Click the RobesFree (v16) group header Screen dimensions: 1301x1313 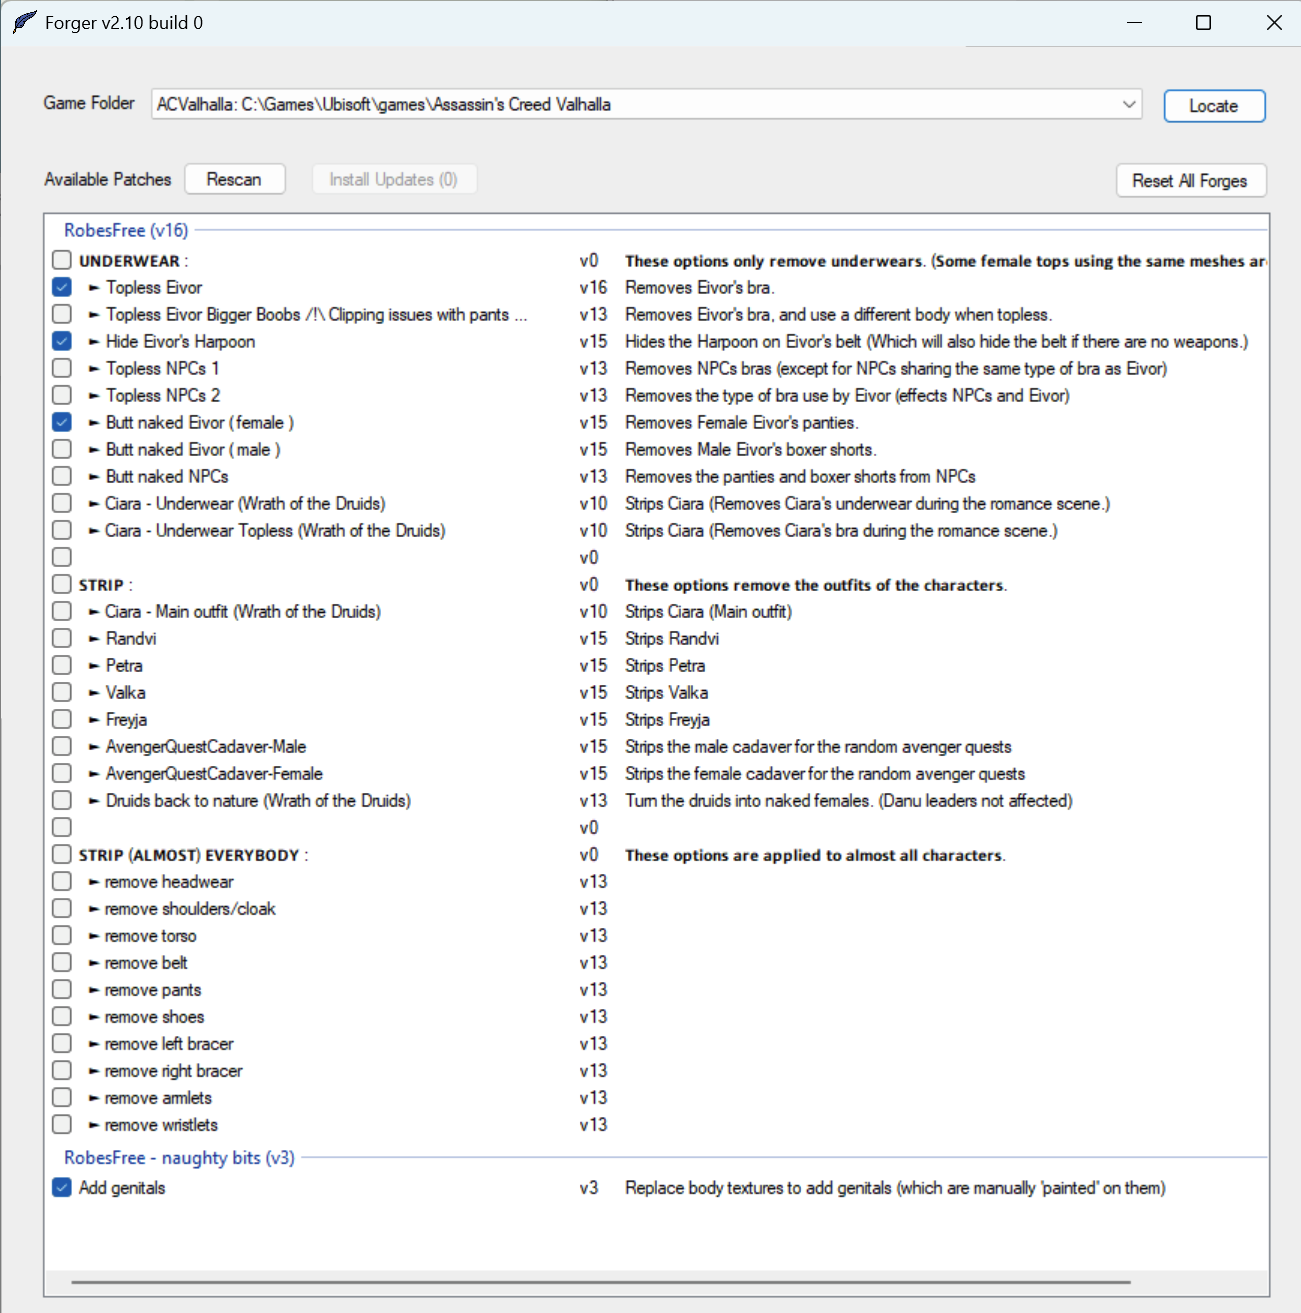point(126,230)
